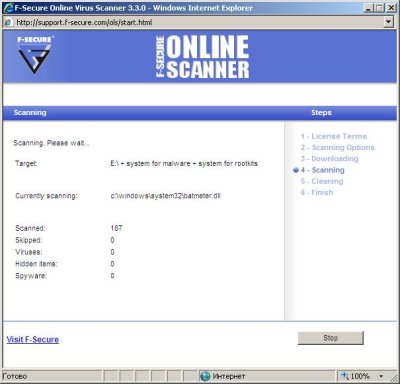Click the 'Готово' status bar text
The width and height of the screenshot is (400, 384).
(x=15, y=376)
